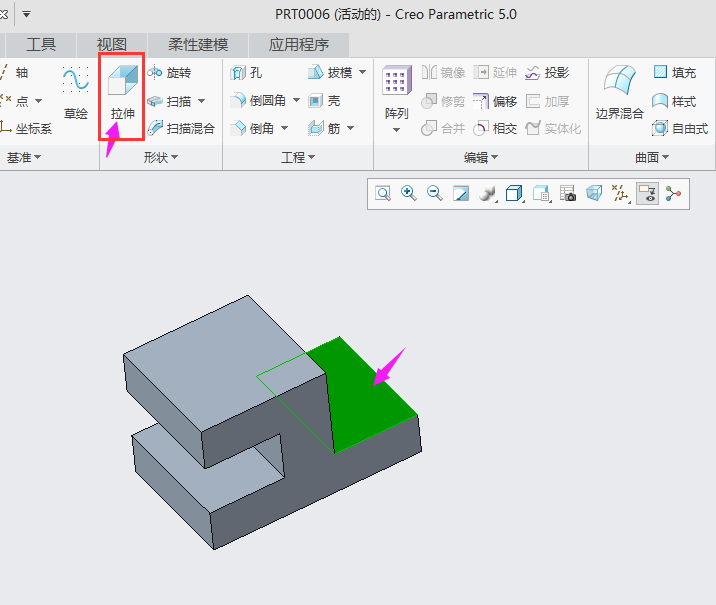Toggle the annotation display eye button

(647, 194)
